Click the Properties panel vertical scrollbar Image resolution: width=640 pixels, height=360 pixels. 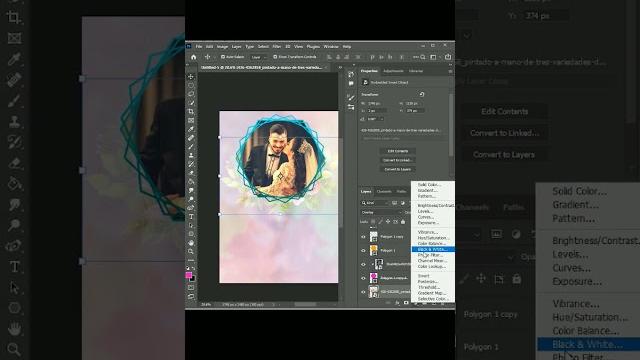451,124
